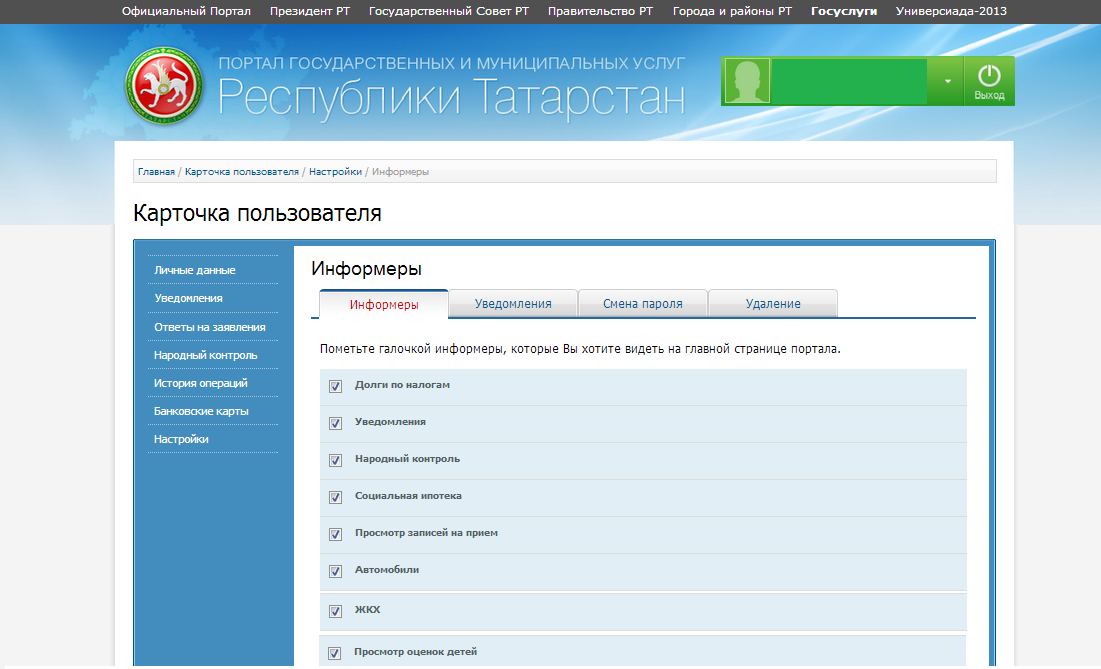Expand the user account dropdown arrow
Viewport: 1101px width, 669px height.
[x=946, y=82]
